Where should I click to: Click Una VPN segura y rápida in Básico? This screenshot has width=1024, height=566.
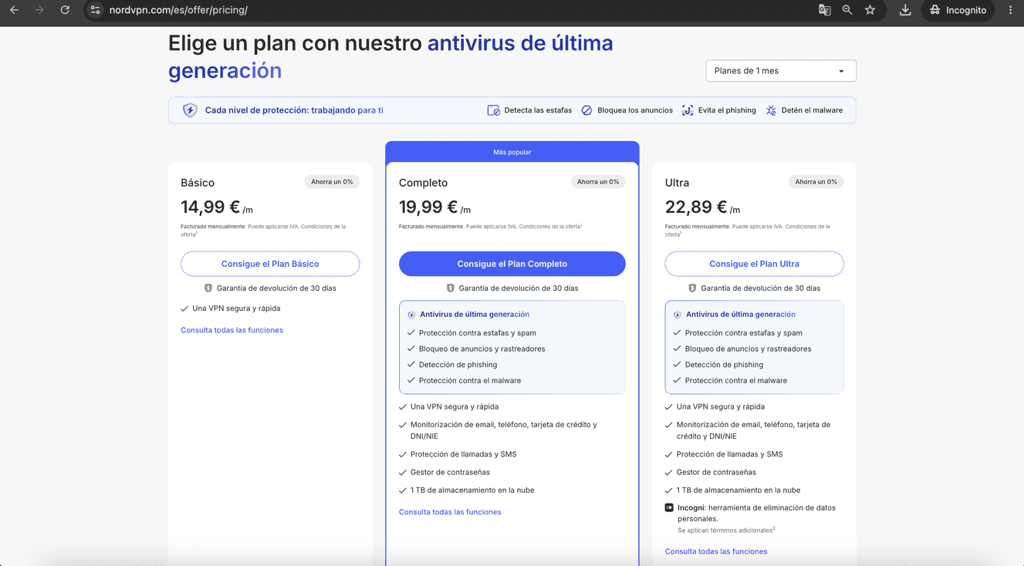236,308
